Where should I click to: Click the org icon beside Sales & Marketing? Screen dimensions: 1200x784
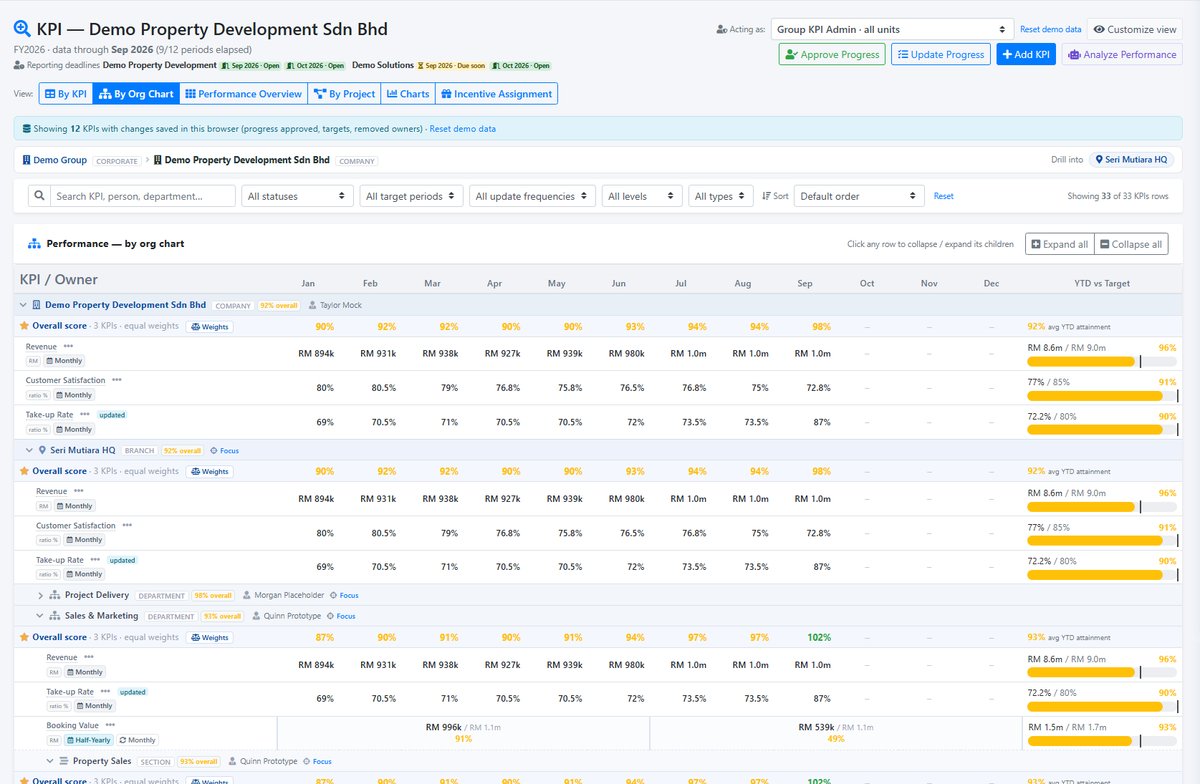(56, 616)
